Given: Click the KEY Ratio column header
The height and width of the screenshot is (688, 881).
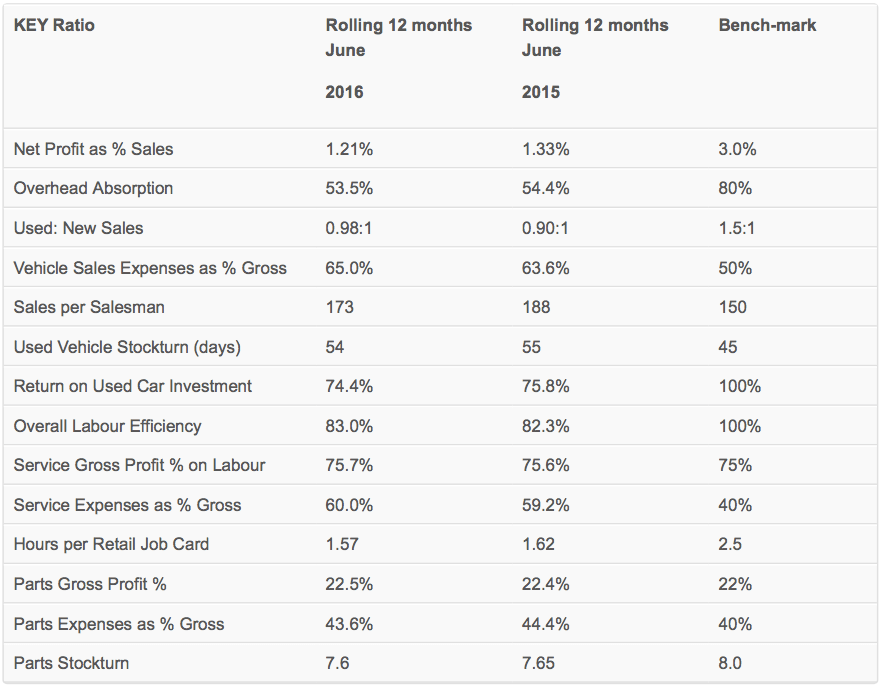Looking at the screenshot, I should tap(54, 25).
